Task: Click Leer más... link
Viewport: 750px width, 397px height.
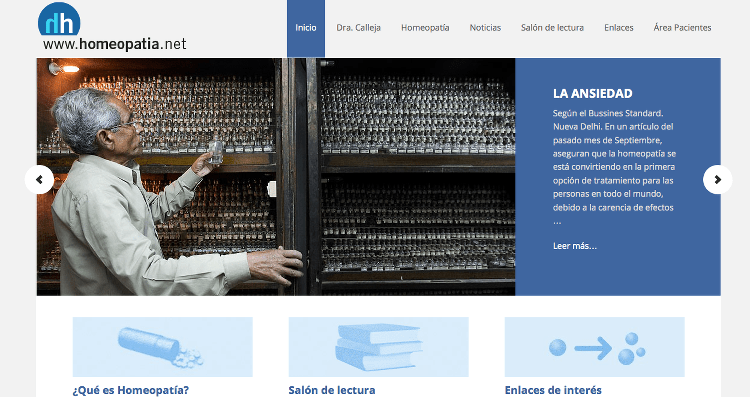Action: coord(574,246)
